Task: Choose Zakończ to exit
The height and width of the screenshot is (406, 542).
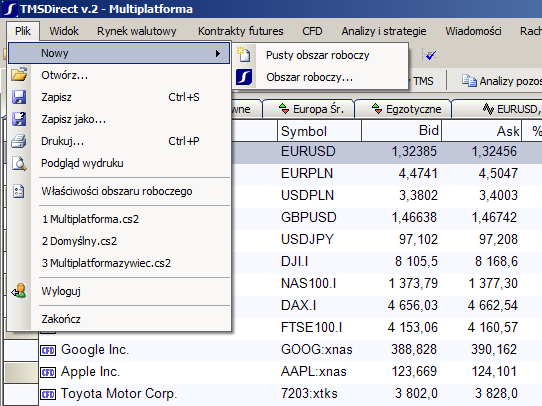Action: coord(119,319)
